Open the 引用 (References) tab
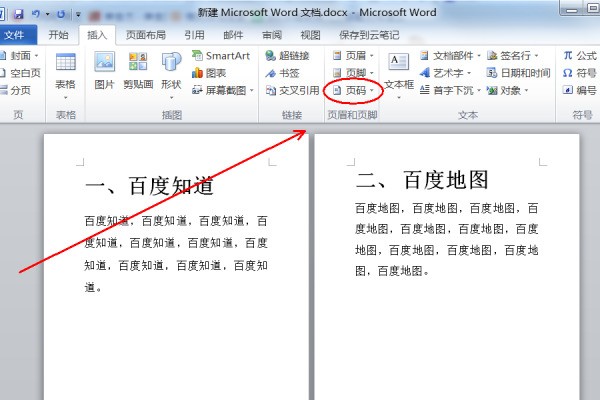 [x=194, y=35]
